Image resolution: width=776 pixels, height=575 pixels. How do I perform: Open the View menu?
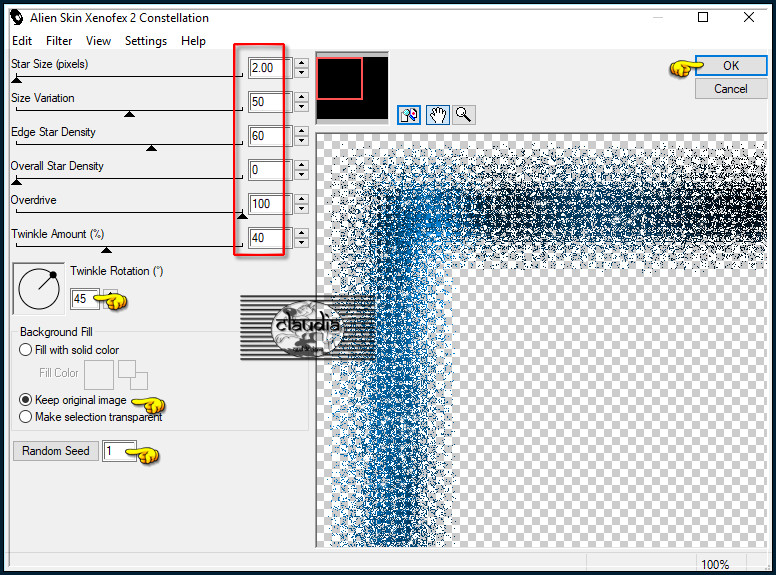tap(98, 41)
